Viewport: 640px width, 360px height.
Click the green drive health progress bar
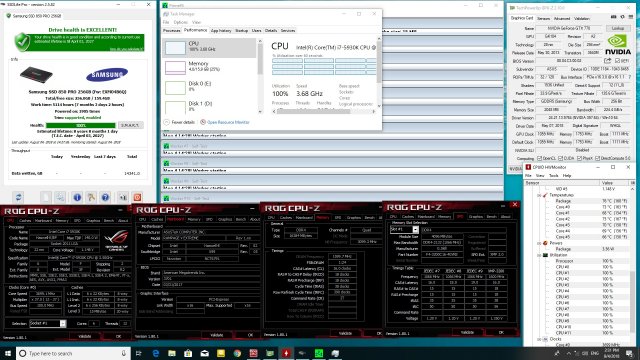(x=81, y=125)
